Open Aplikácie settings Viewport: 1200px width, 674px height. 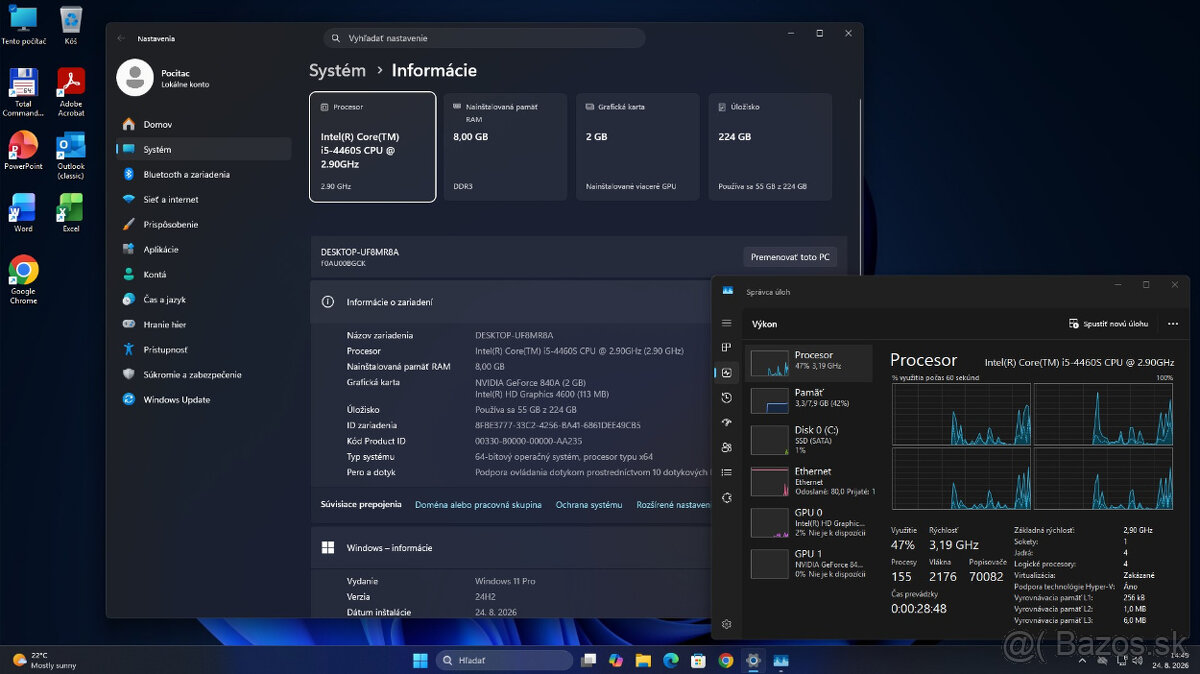coord(203,249)
